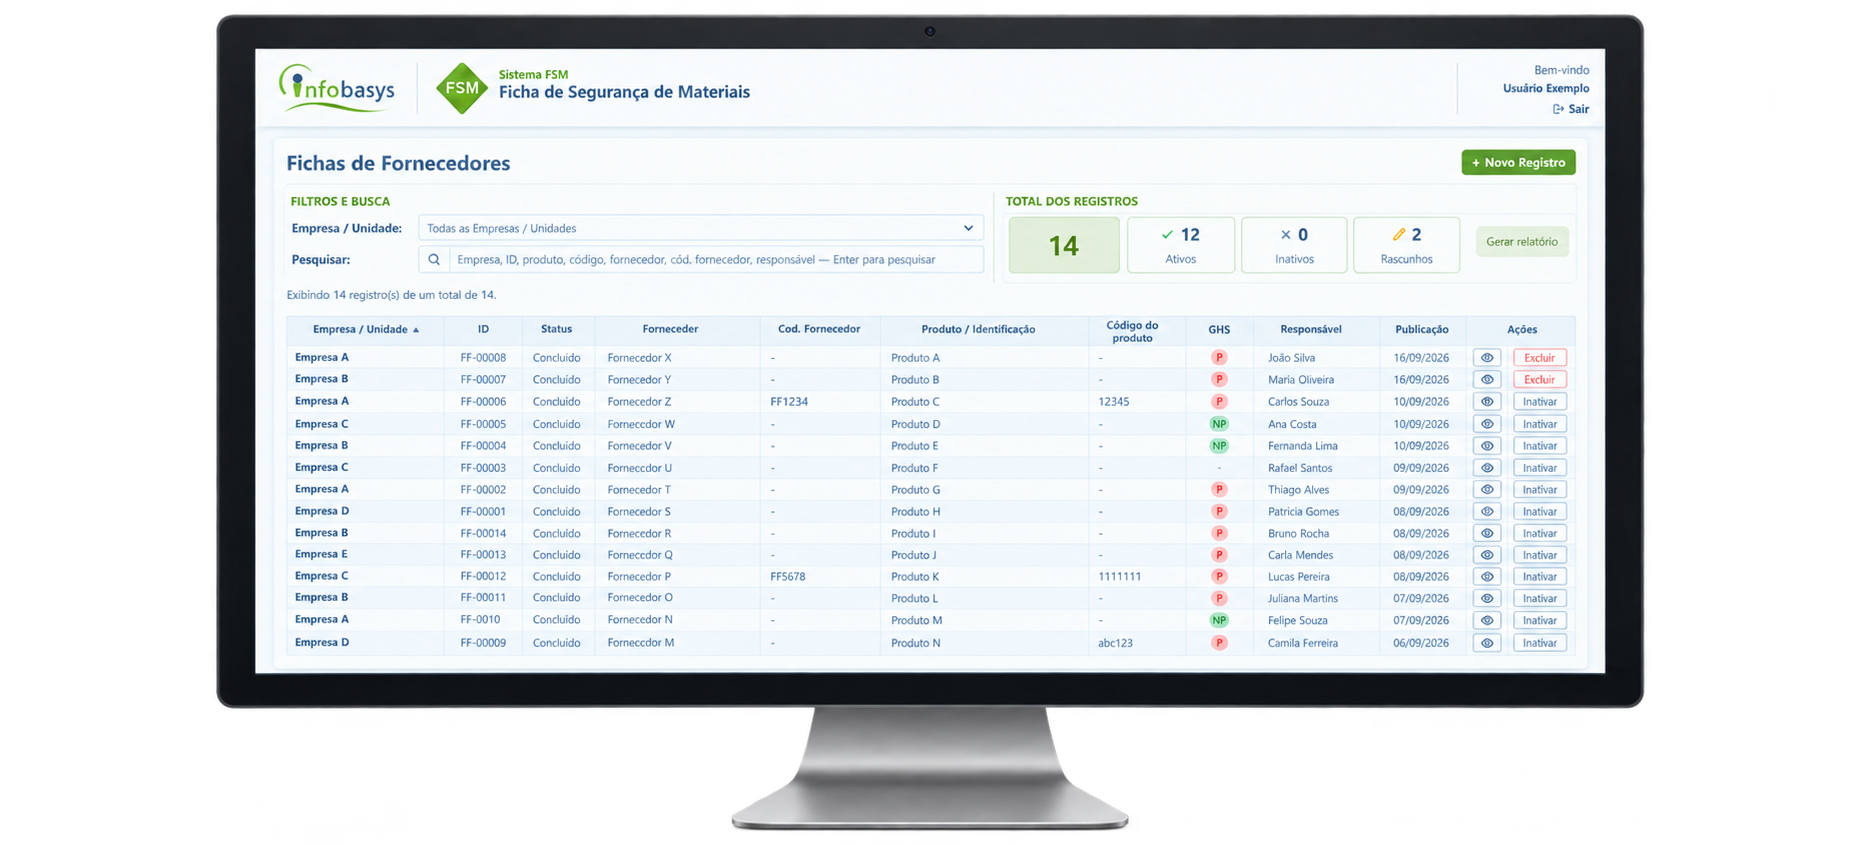View FF-00013 with the eye icon
1859x846 pixels.
tap(1487, 555)
